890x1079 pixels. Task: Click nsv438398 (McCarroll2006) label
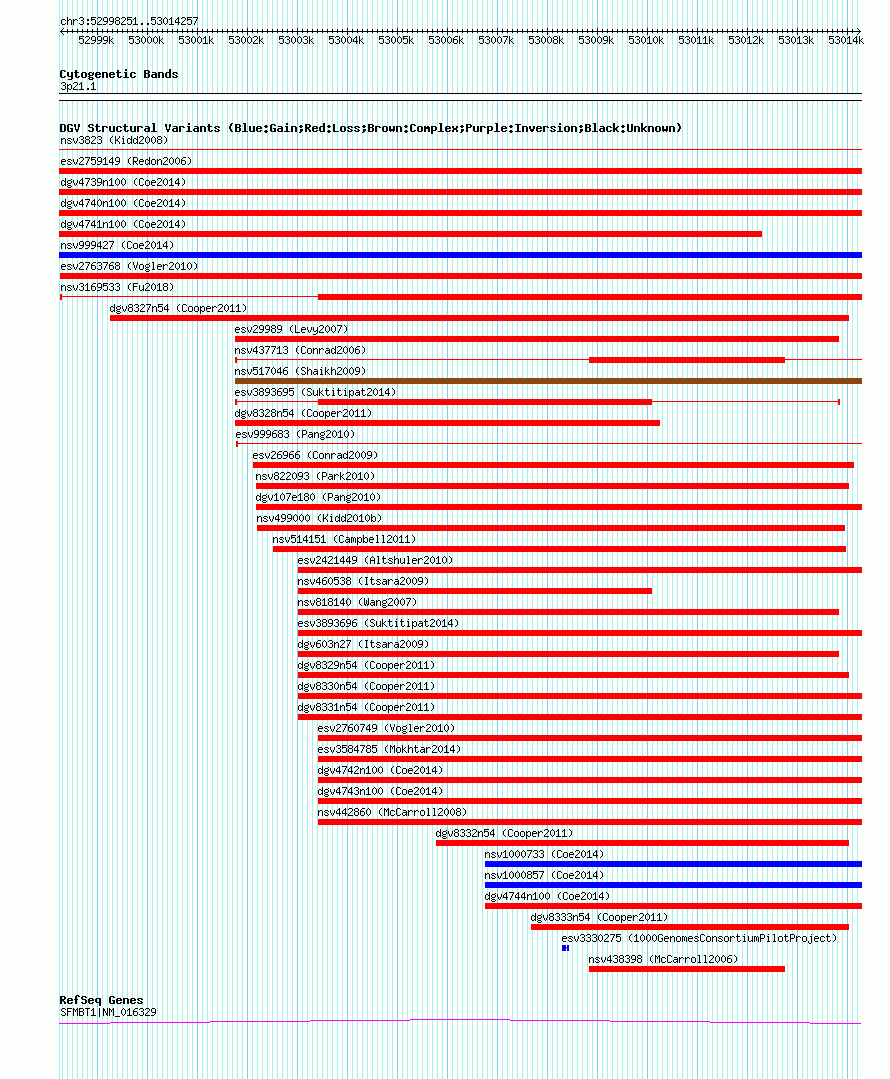663,959
